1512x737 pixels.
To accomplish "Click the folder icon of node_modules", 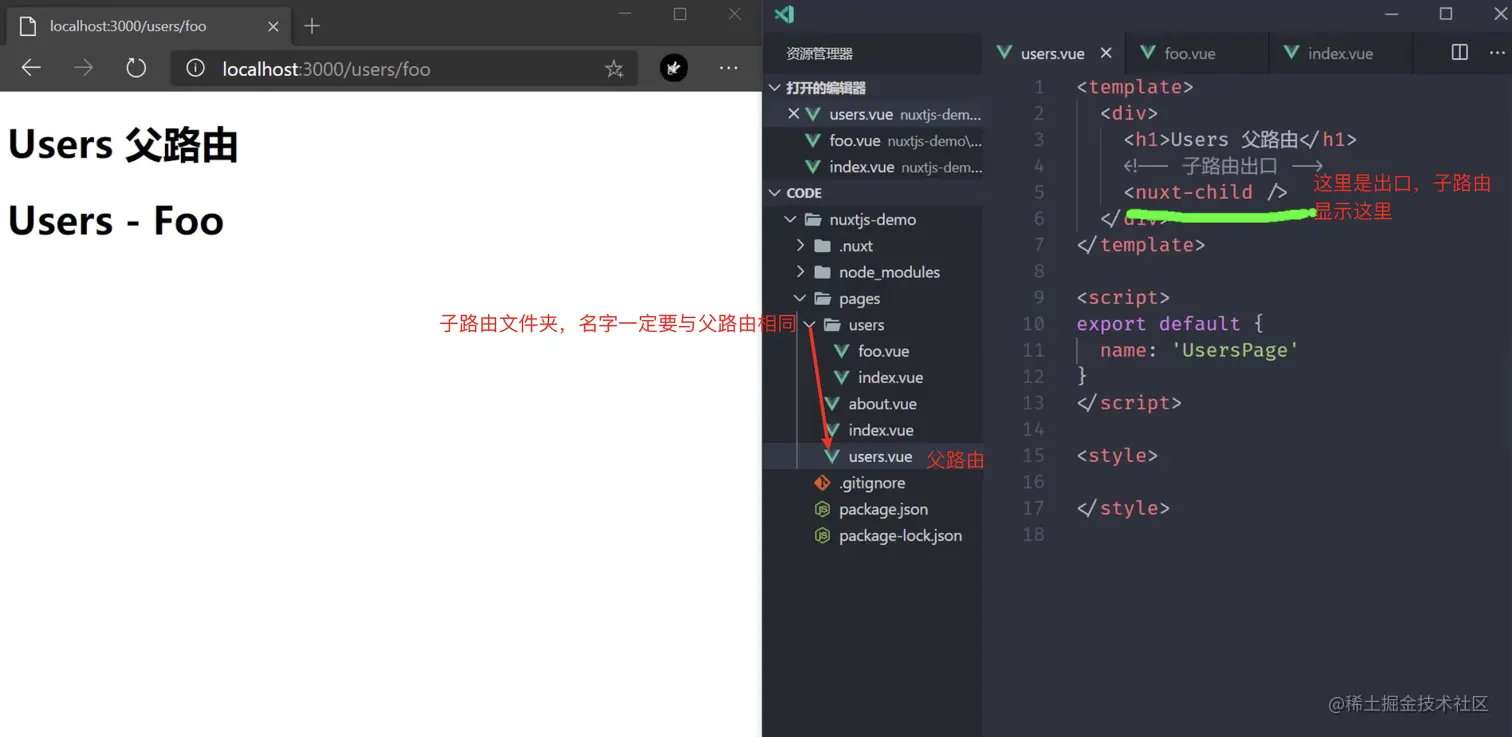I will pos(822,272).
